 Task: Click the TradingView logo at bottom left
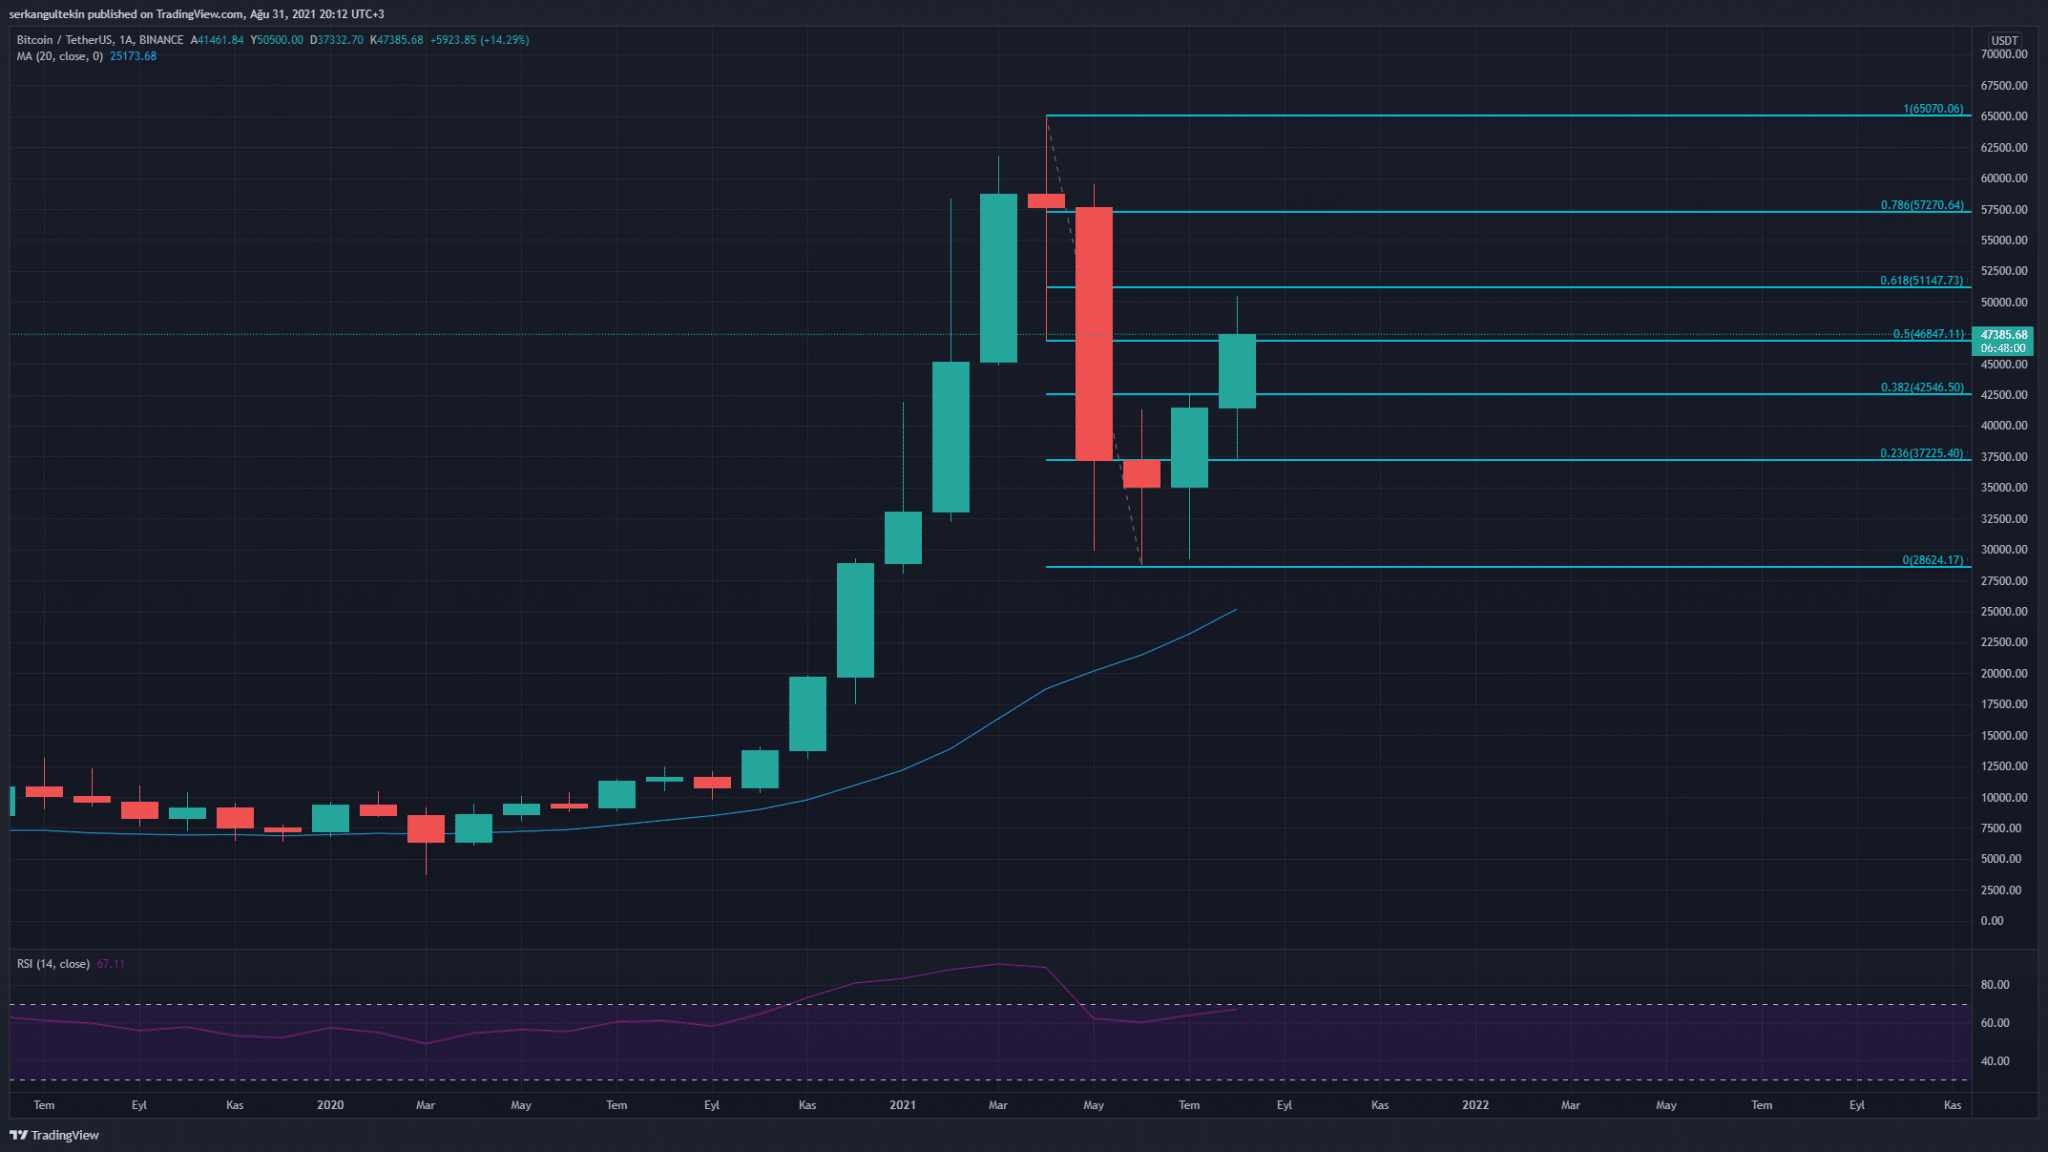click(x=55, y=1135)
